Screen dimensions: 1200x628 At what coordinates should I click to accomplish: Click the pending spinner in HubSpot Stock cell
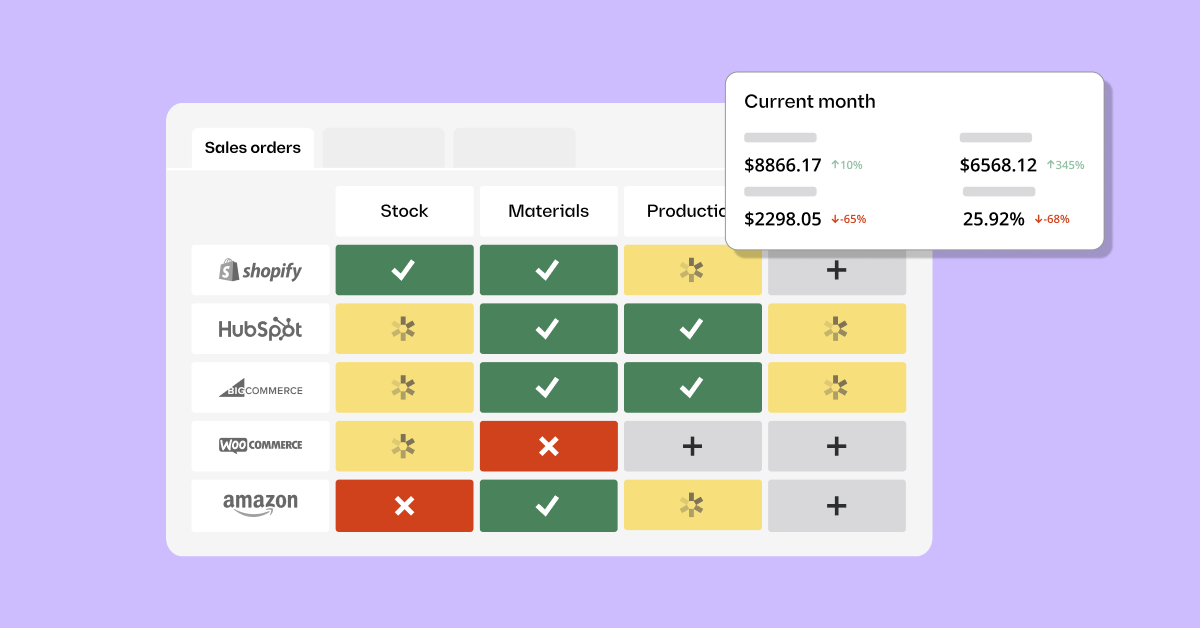tap(404, 329)
